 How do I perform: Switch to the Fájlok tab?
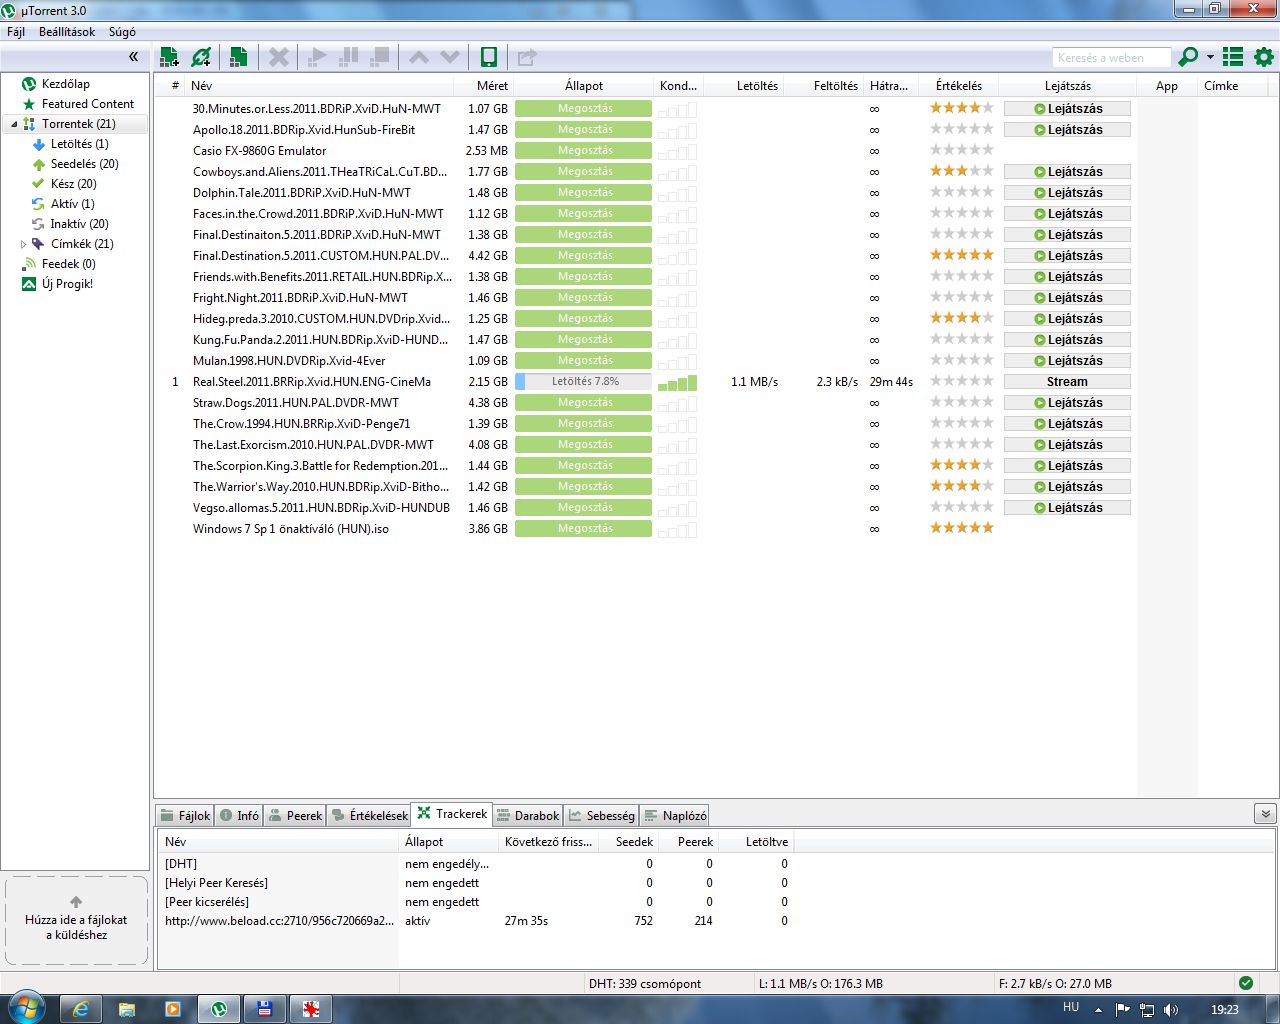(185, 815)
